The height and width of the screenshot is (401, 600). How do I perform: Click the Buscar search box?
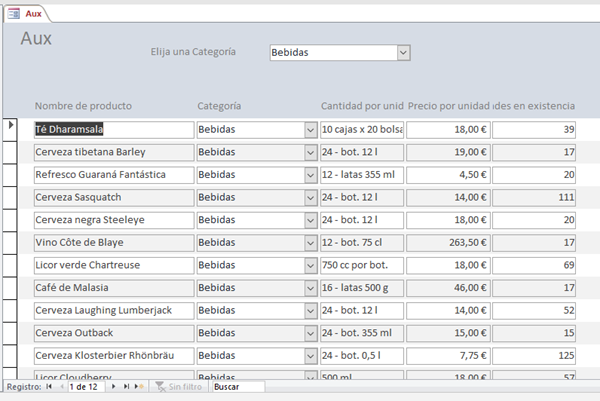tap(238, 386)
